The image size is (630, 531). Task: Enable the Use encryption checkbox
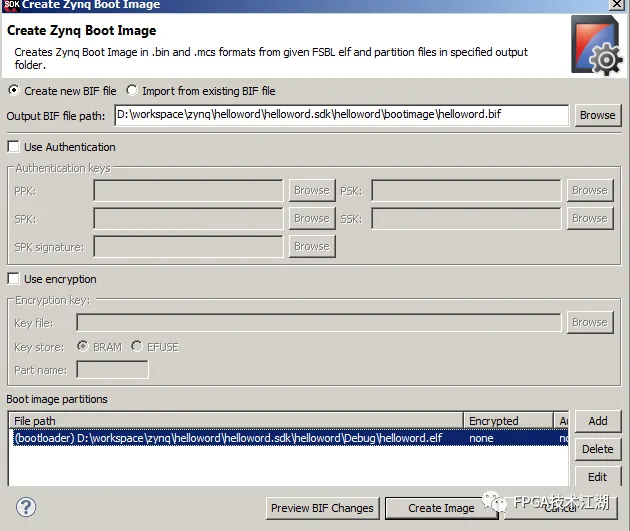pyautogui.click(x=14, y=279)
